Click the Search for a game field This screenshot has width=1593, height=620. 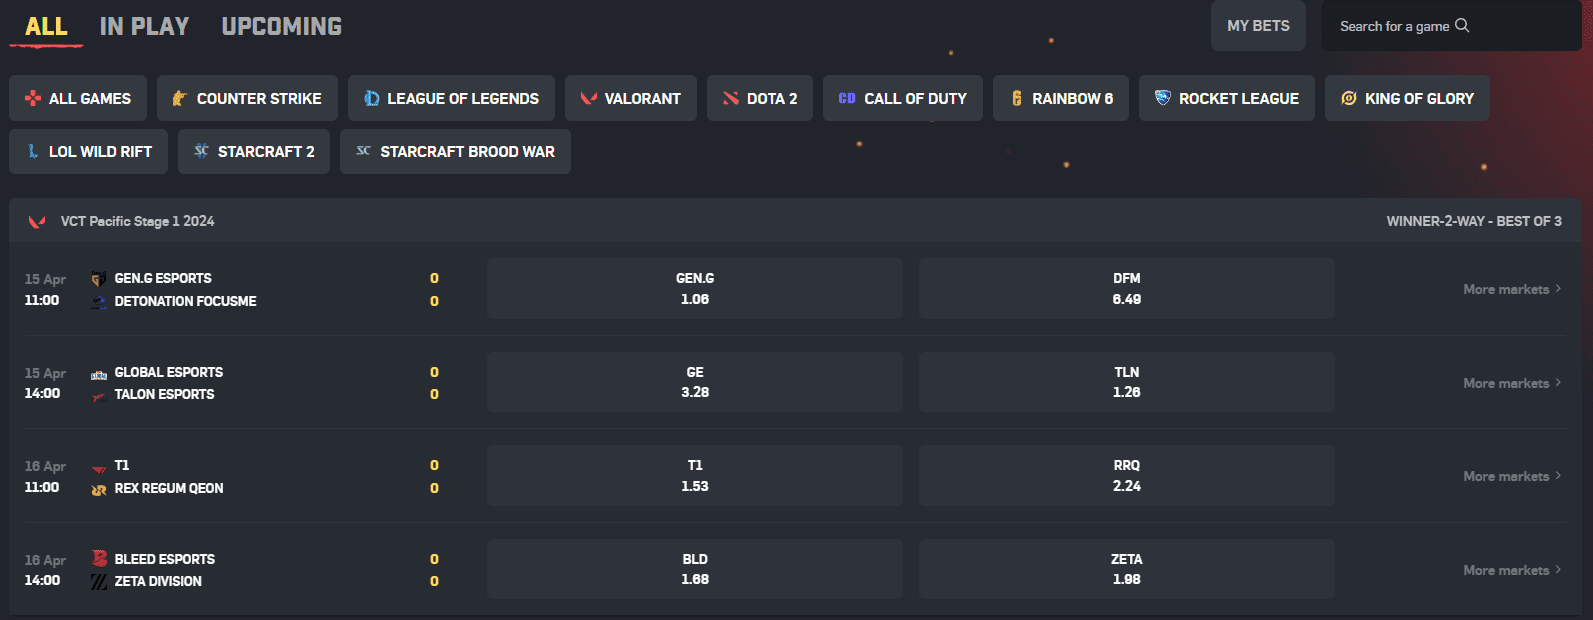1394,26
